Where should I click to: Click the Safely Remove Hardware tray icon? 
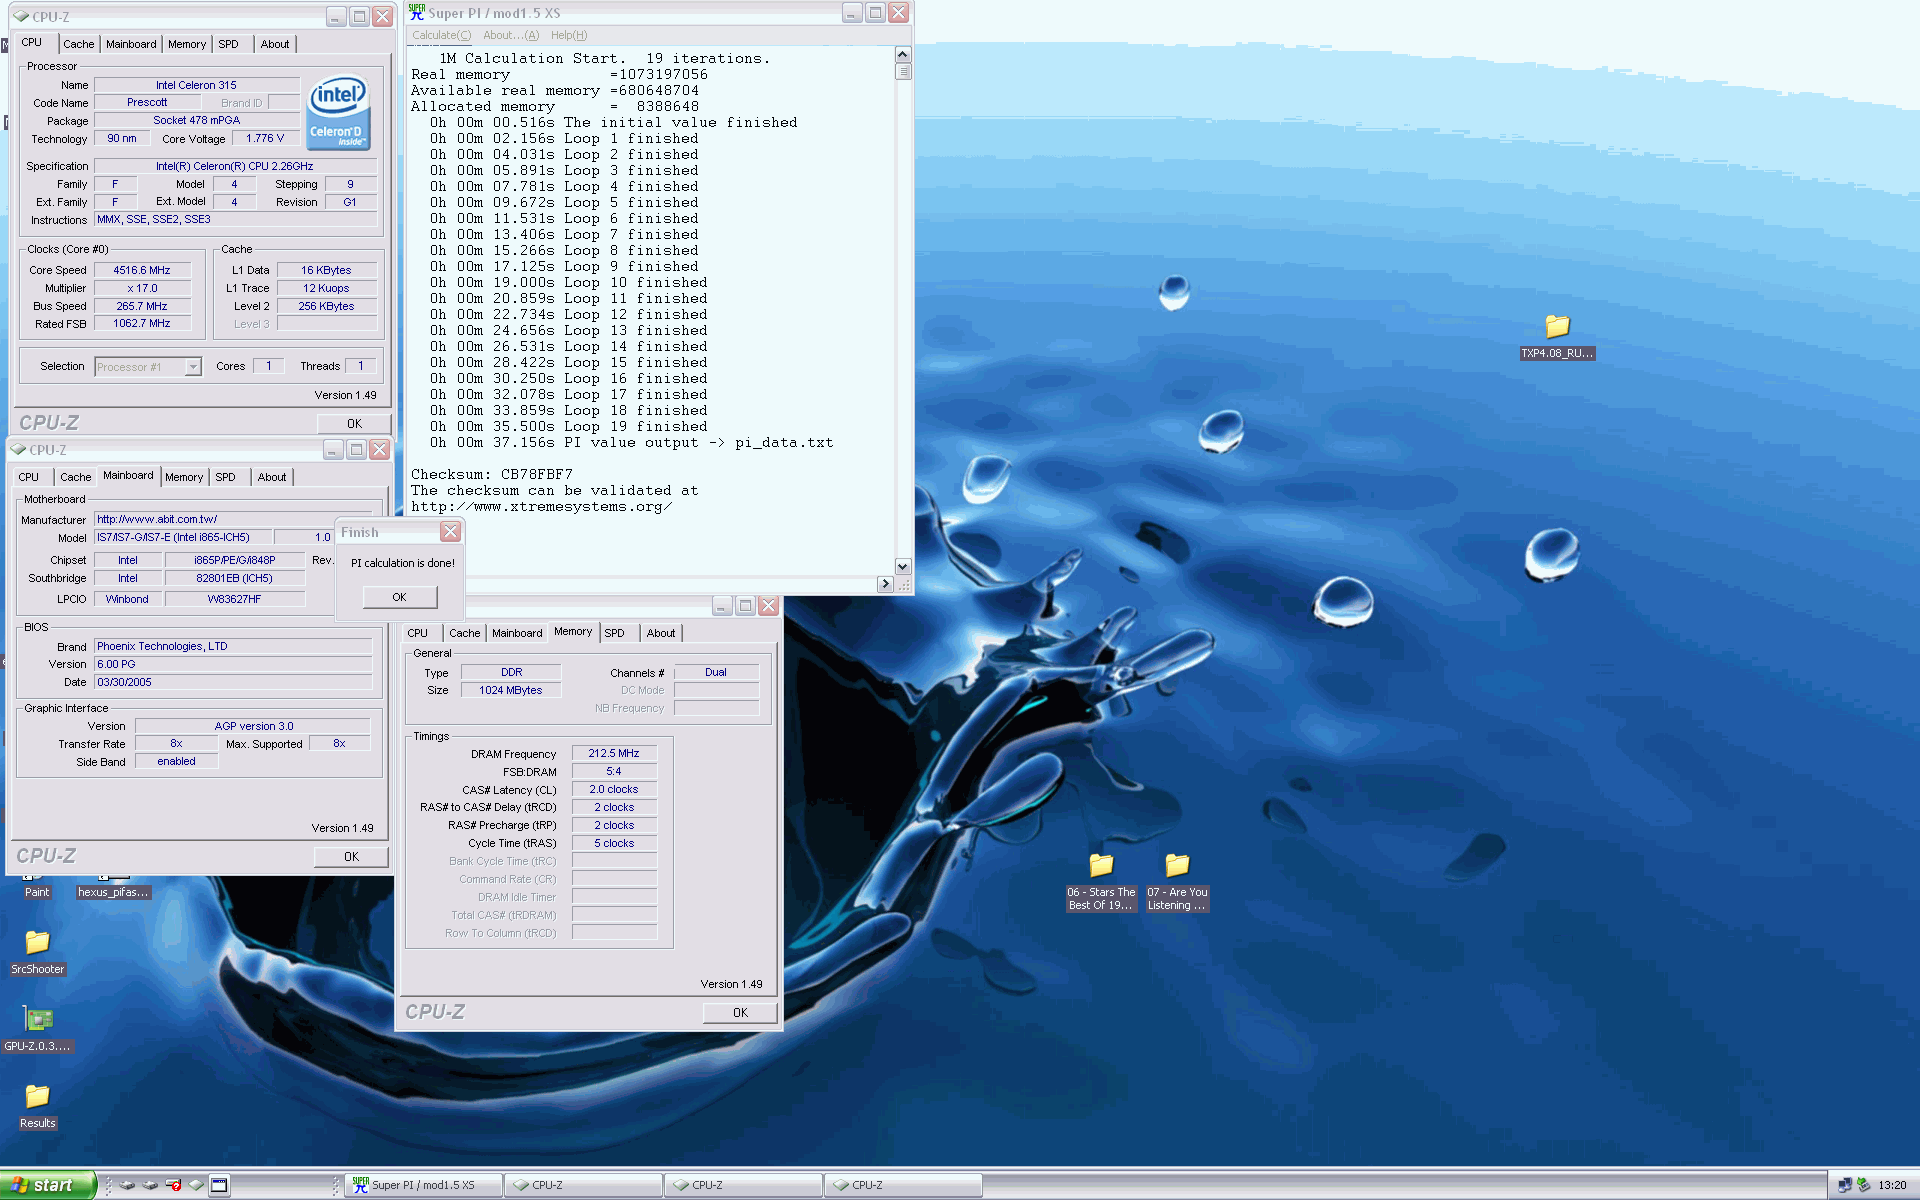click(x=1864, y=1185)
